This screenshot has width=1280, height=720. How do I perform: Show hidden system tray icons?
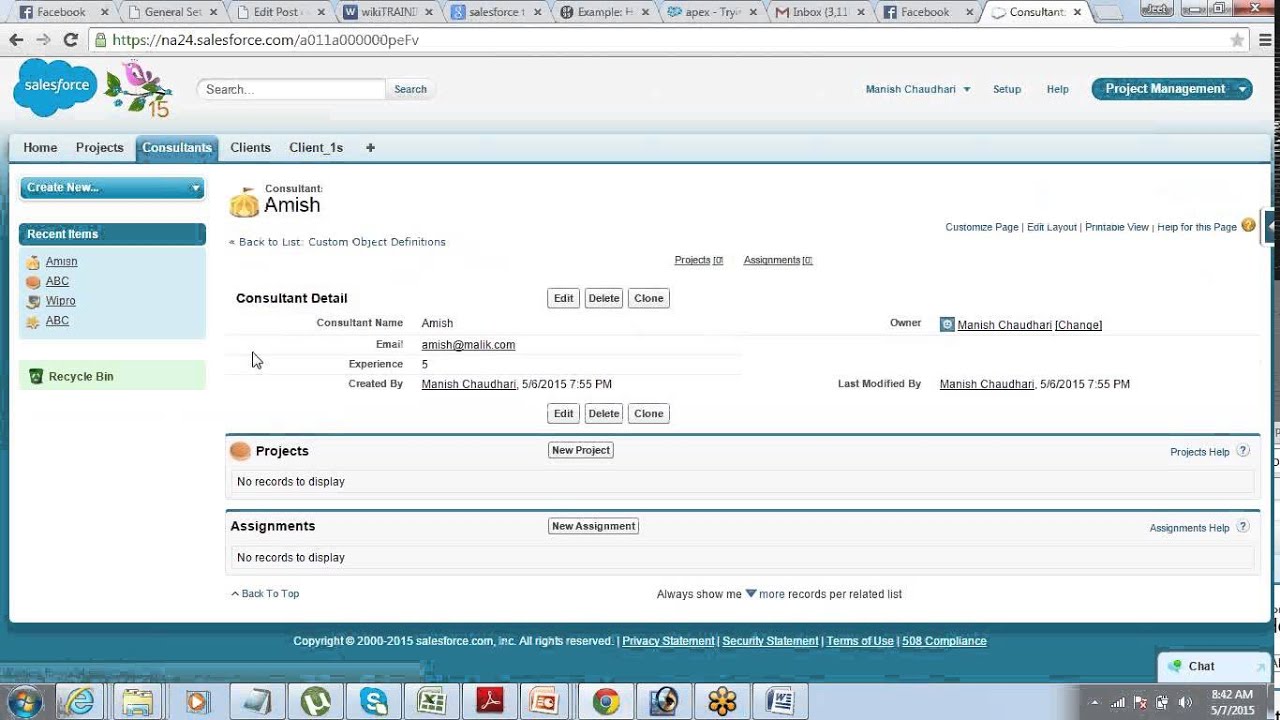pyautogui.click(x=1094, y=702)
